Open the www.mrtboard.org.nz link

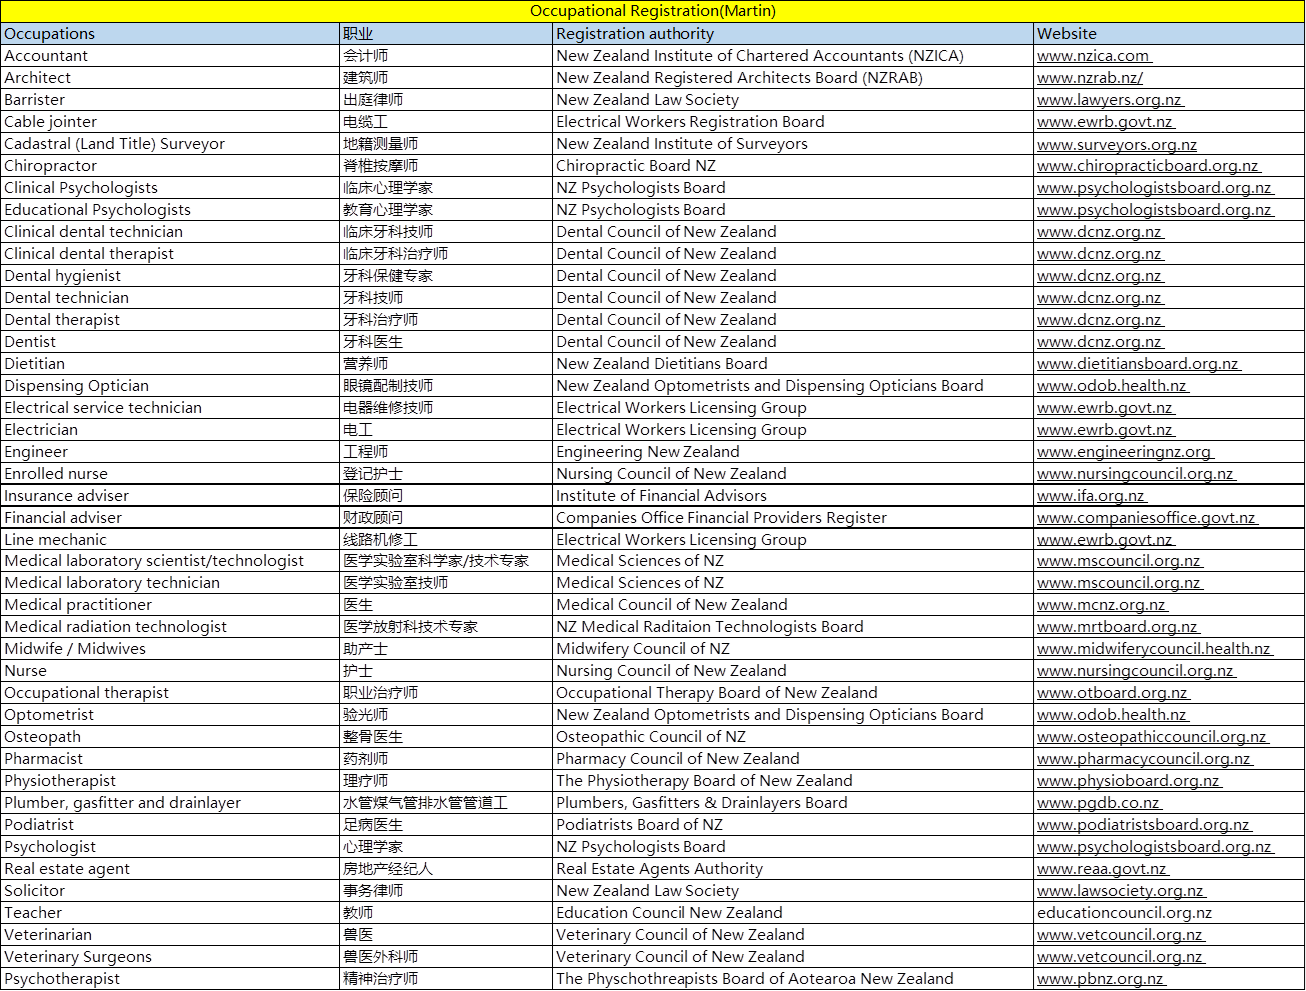1118,627
